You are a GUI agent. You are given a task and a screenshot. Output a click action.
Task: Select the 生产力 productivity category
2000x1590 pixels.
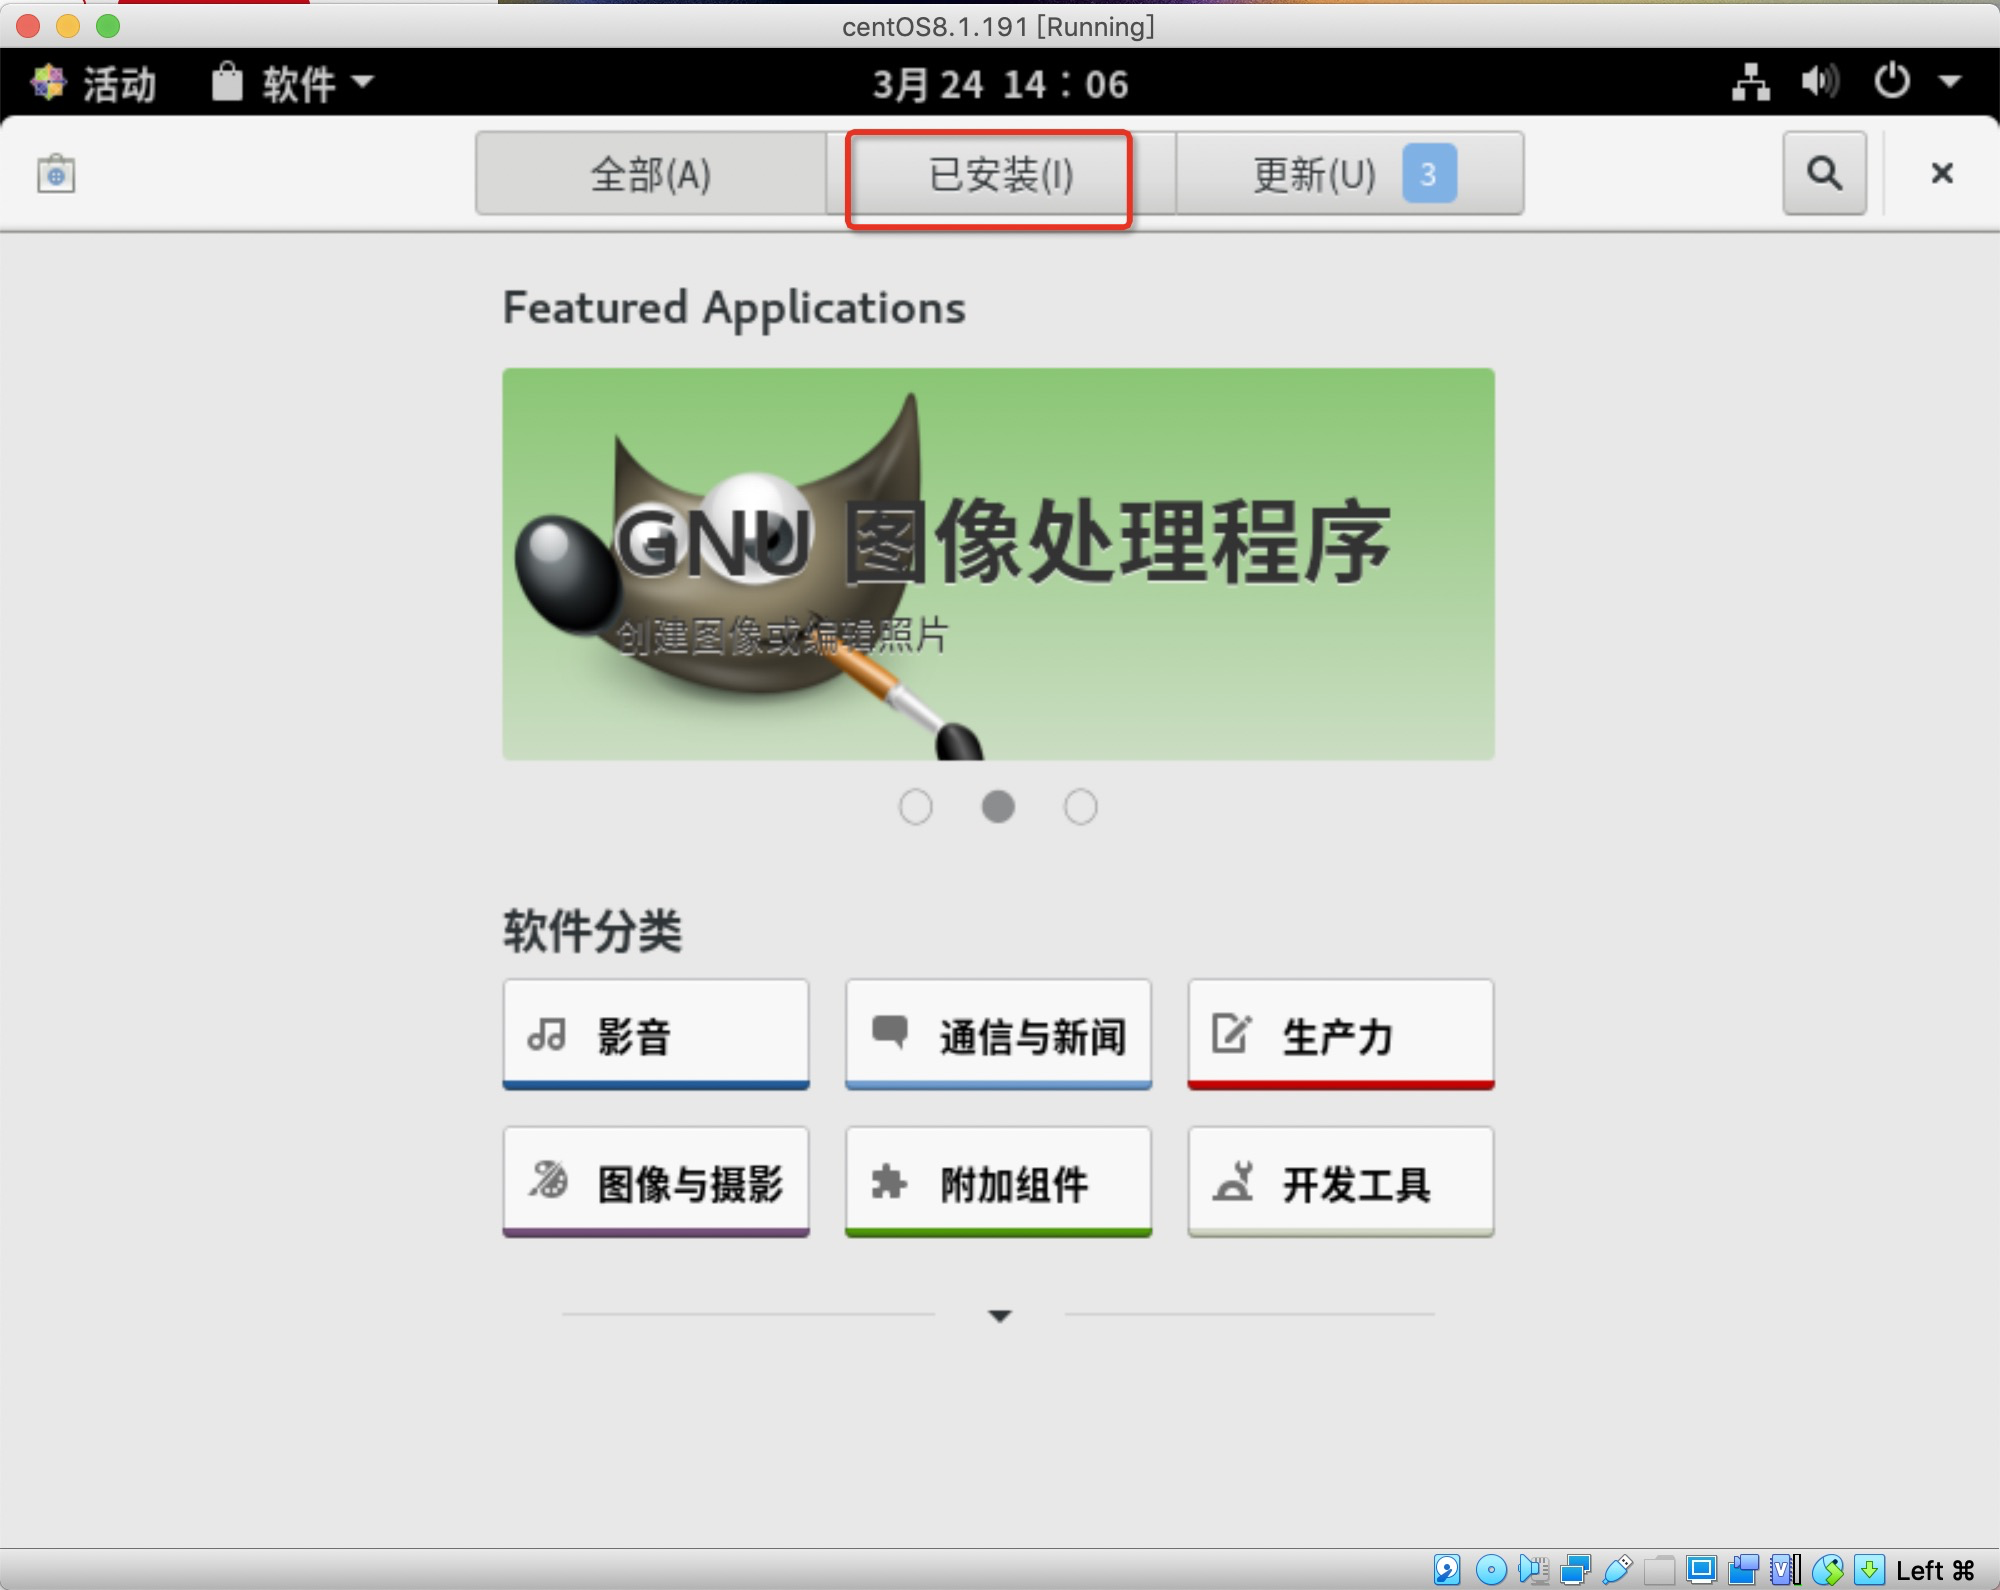(1340, 1035)
